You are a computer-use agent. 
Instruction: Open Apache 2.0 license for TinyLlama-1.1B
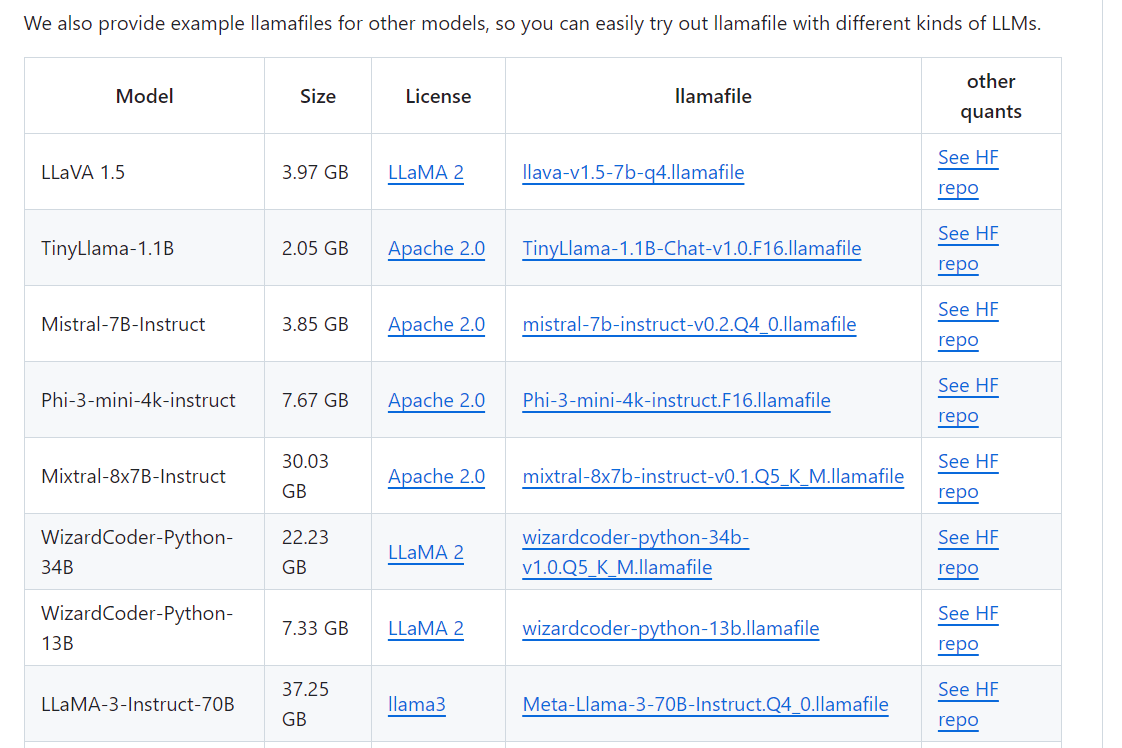point(436,248)
